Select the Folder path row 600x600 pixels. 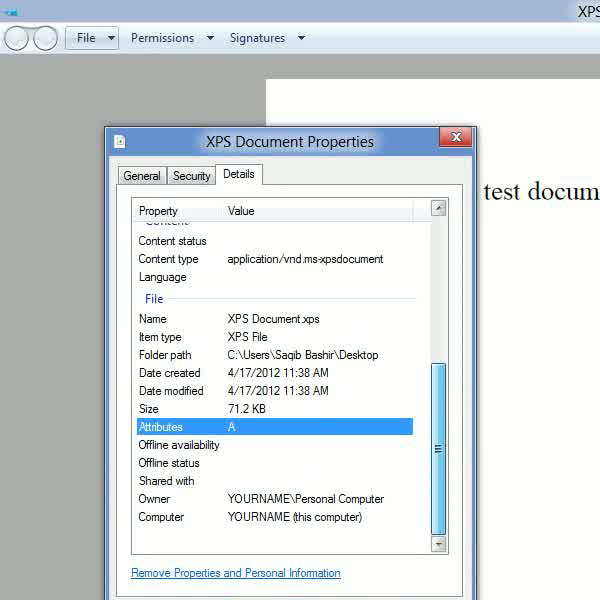275,355
